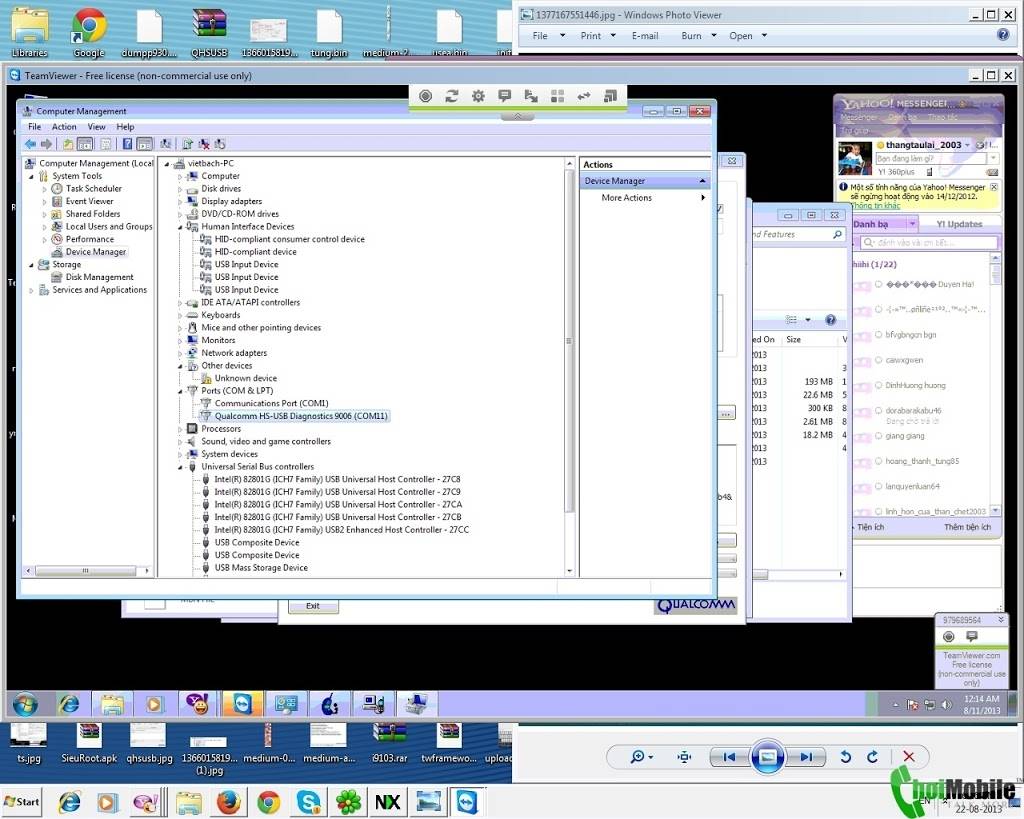Screen dimensions: 1024x819
Task: Click TeamViewer toolbar settings gear icon
Action: (x=478, y=96)
